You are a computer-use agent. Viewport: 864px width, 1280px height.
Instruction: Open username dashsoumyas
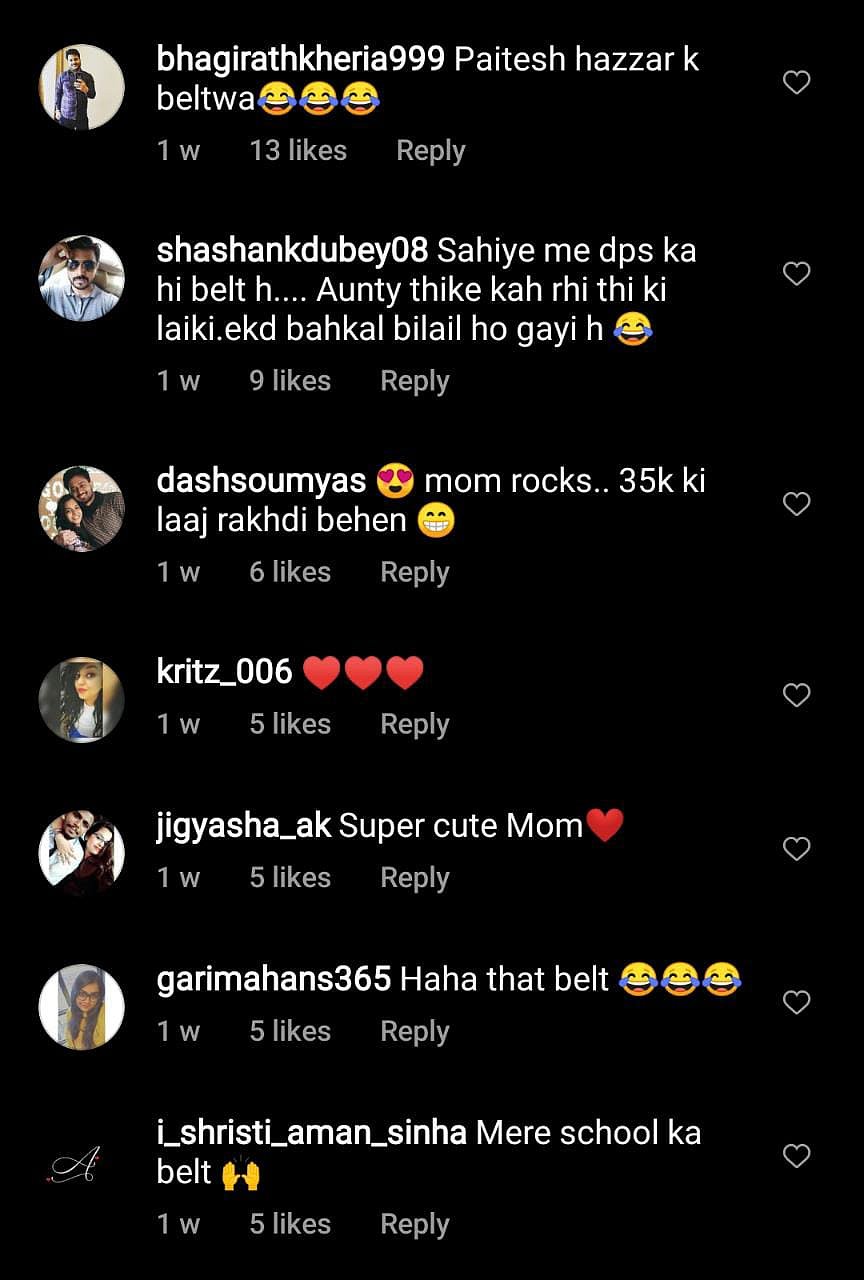261,481
